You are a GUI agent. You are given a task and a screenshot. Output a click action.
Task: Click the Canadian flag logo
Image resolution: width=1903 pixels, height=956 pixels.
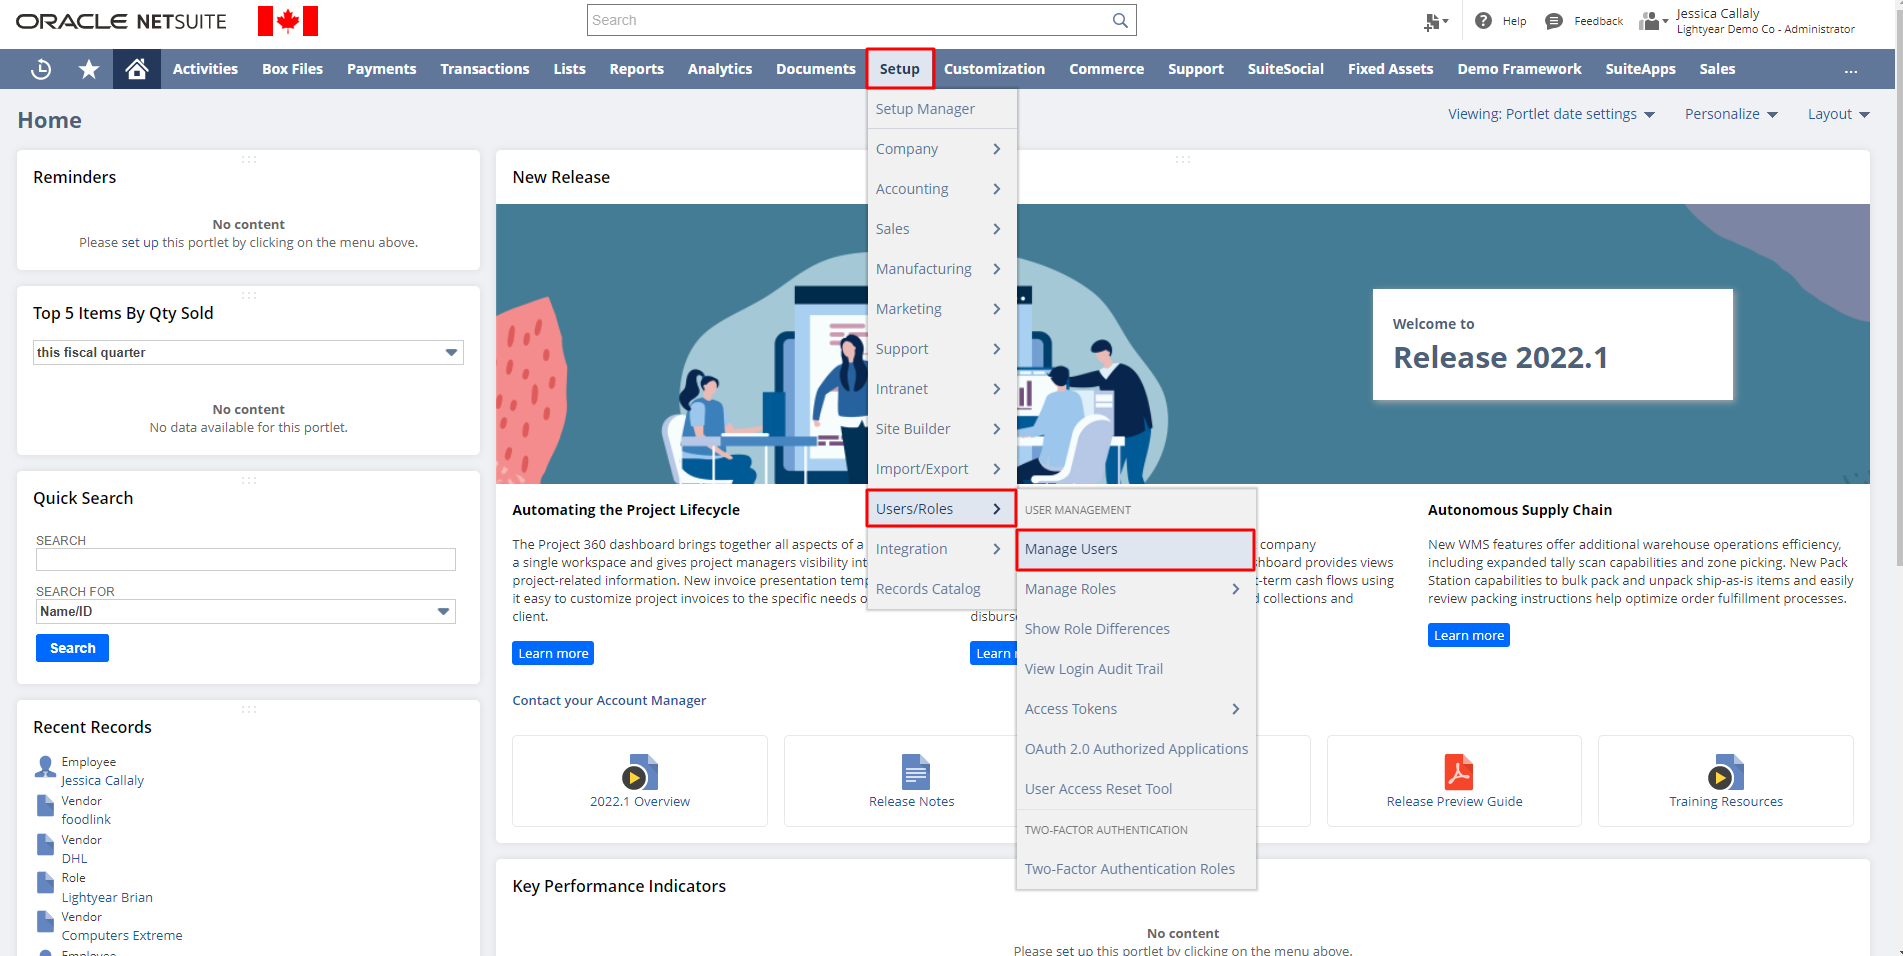288,21
